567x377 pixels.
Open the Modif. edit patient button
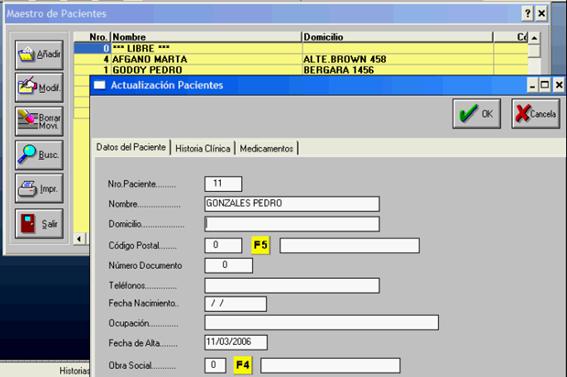(x=39, y=87)
